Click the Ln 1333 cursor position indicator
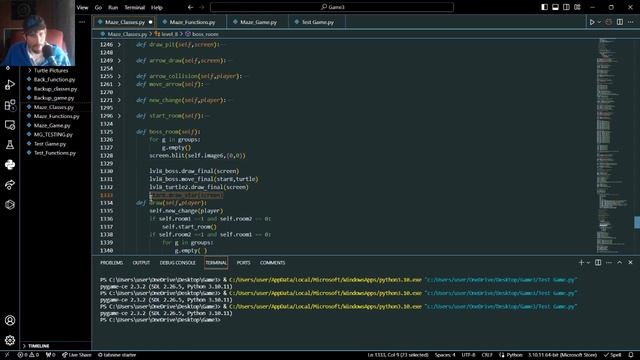Screen dimensions: 640x360 coord(398,355)
